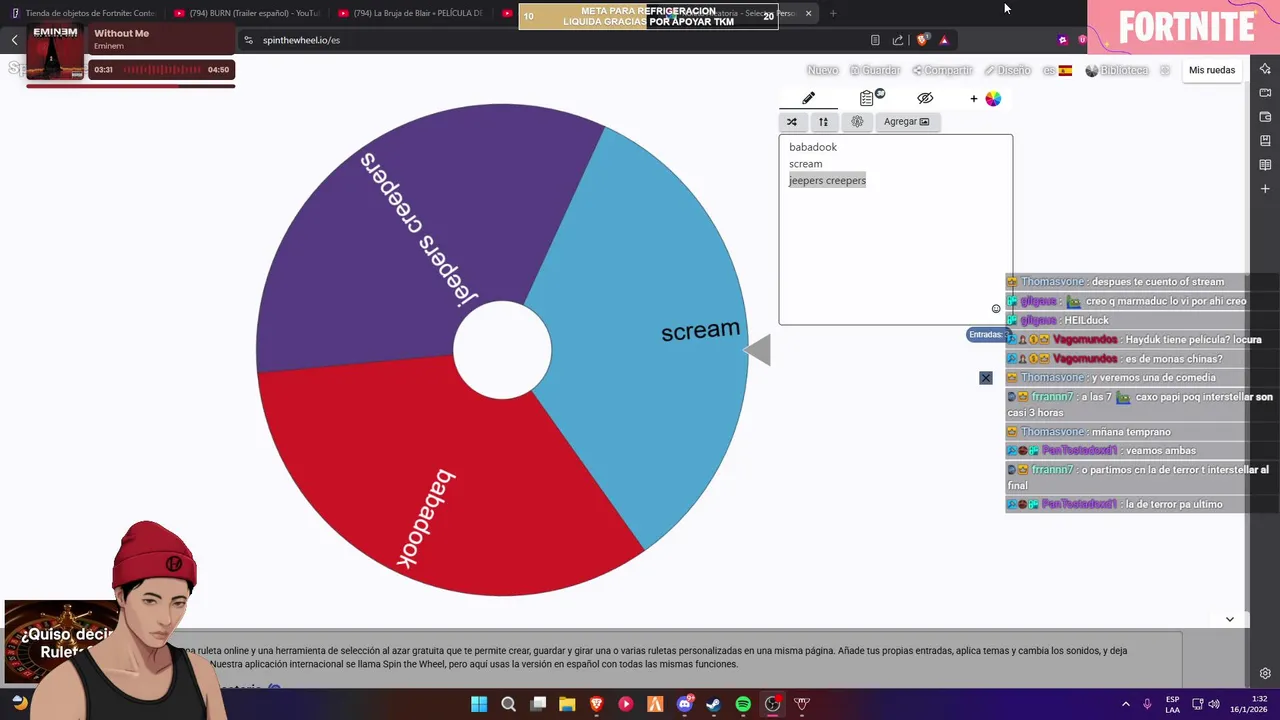Click Guardar to save the wheel
Screen dimensions: 1280x720
pos(875,70)
